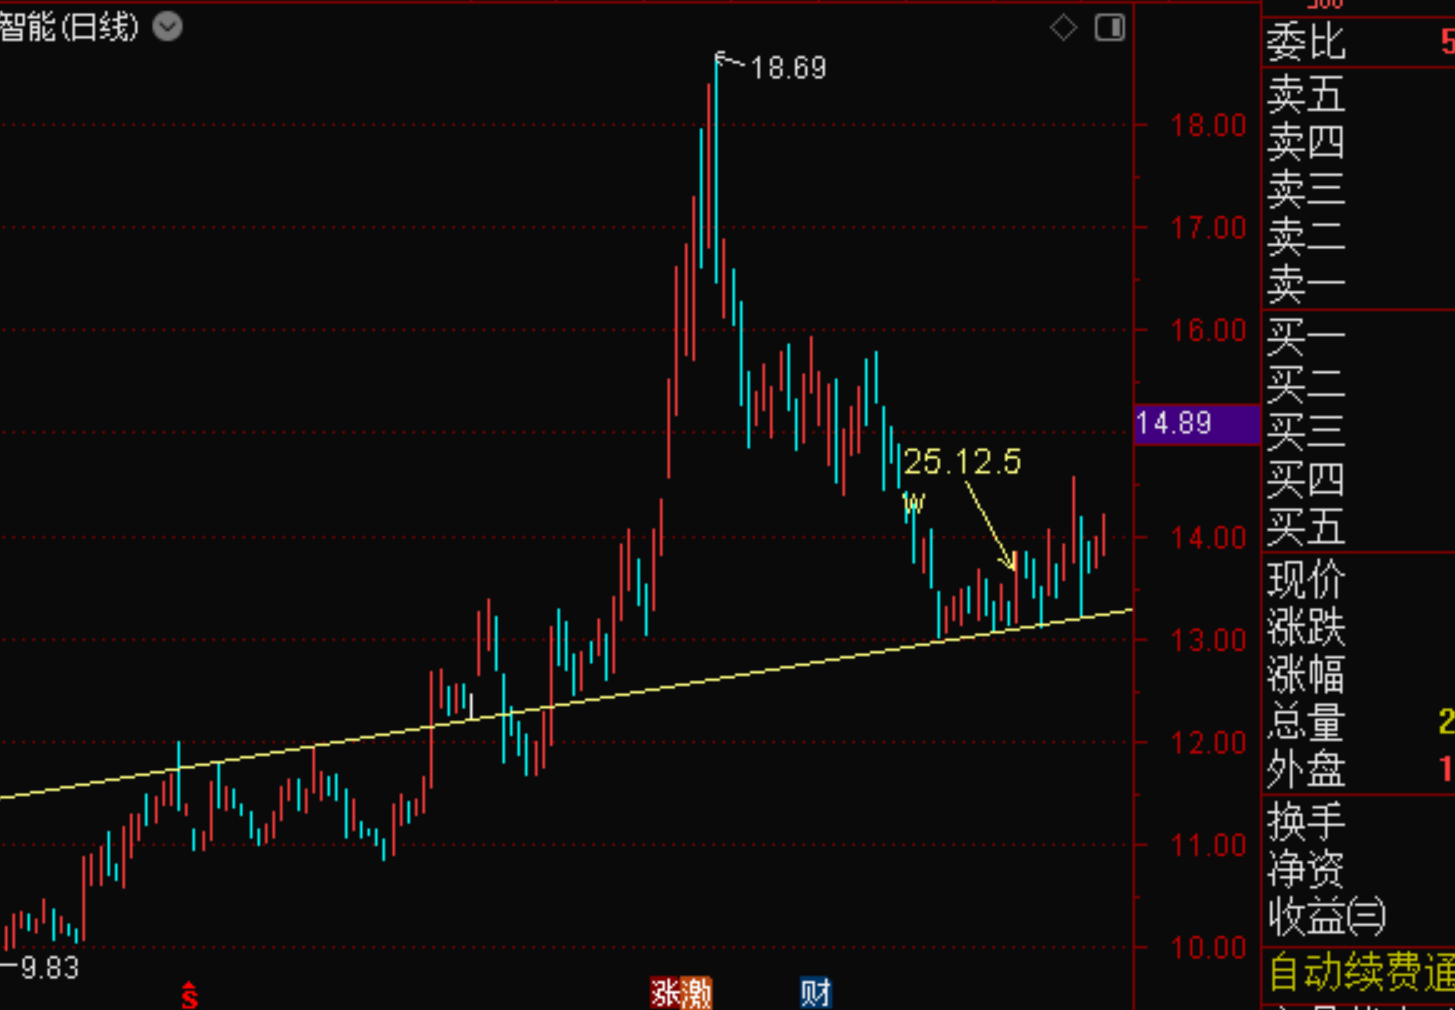This screenshot has height=1010, width=1455.
Task: Click the diamond icon above the chart
Action: (x=1063, y=28)
